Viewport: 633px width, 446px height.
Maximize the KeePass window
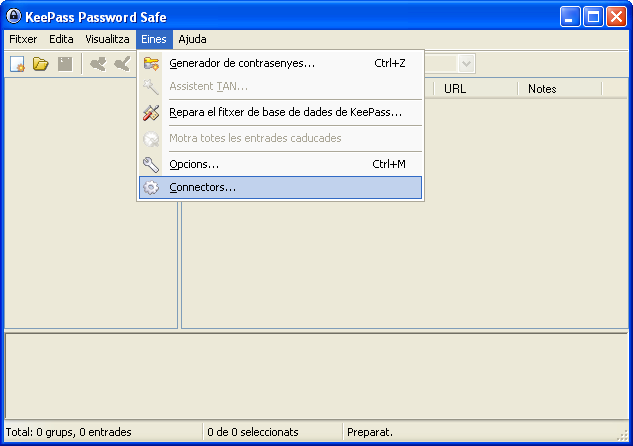593,17
